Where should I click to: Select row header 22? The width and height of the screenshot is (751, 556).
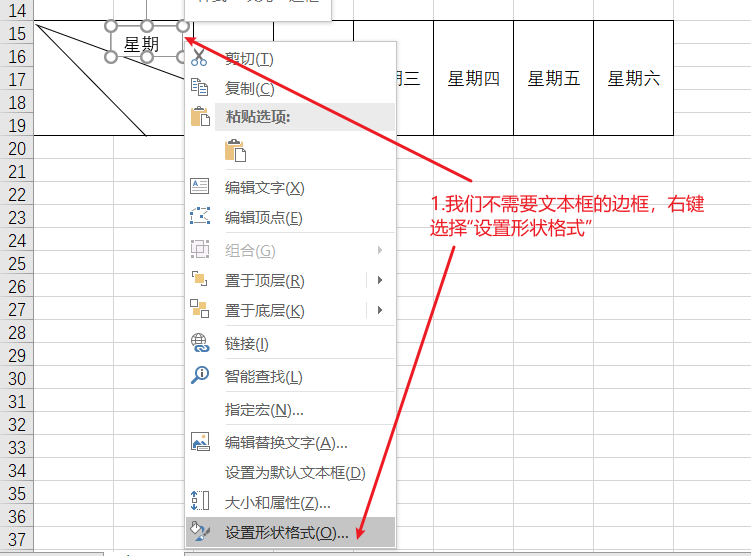pos(17,195)
